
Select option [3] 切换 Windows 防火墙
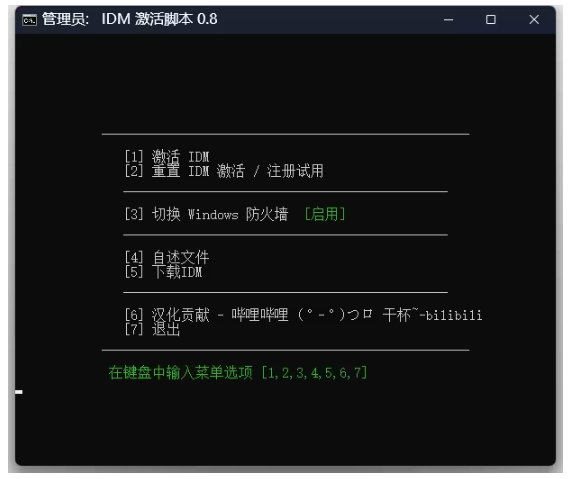pos(206,214)
